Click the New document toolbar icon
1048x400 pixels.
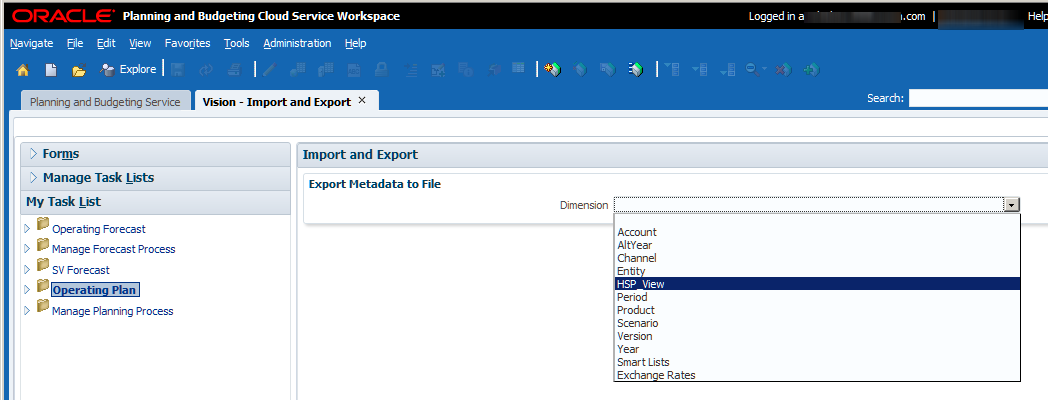point(51,70)
